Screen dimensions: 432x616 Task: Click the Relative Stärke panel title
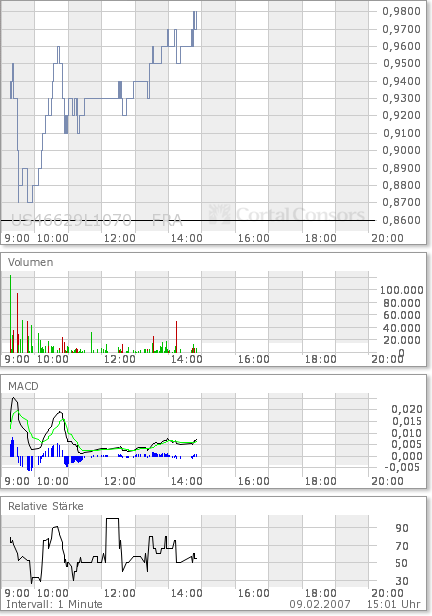46,506
